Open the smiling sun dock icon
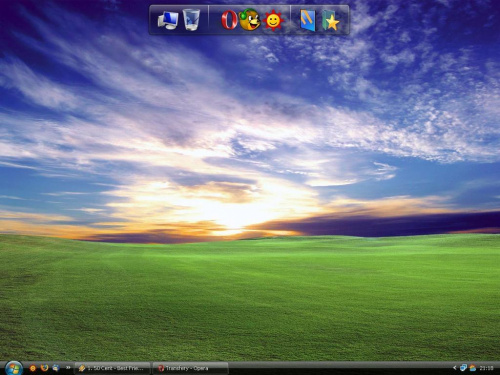The width and height of the screenshot is (500, 375). [273, 21]
